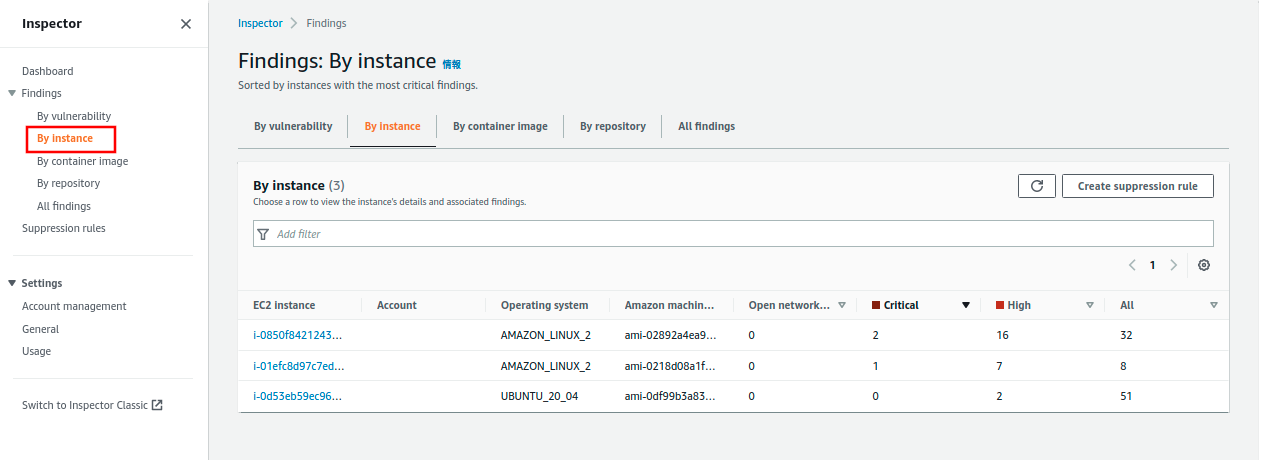Switch to By vulnerability tab
The height and width of the screenshot is (460, 1266).
292,127
